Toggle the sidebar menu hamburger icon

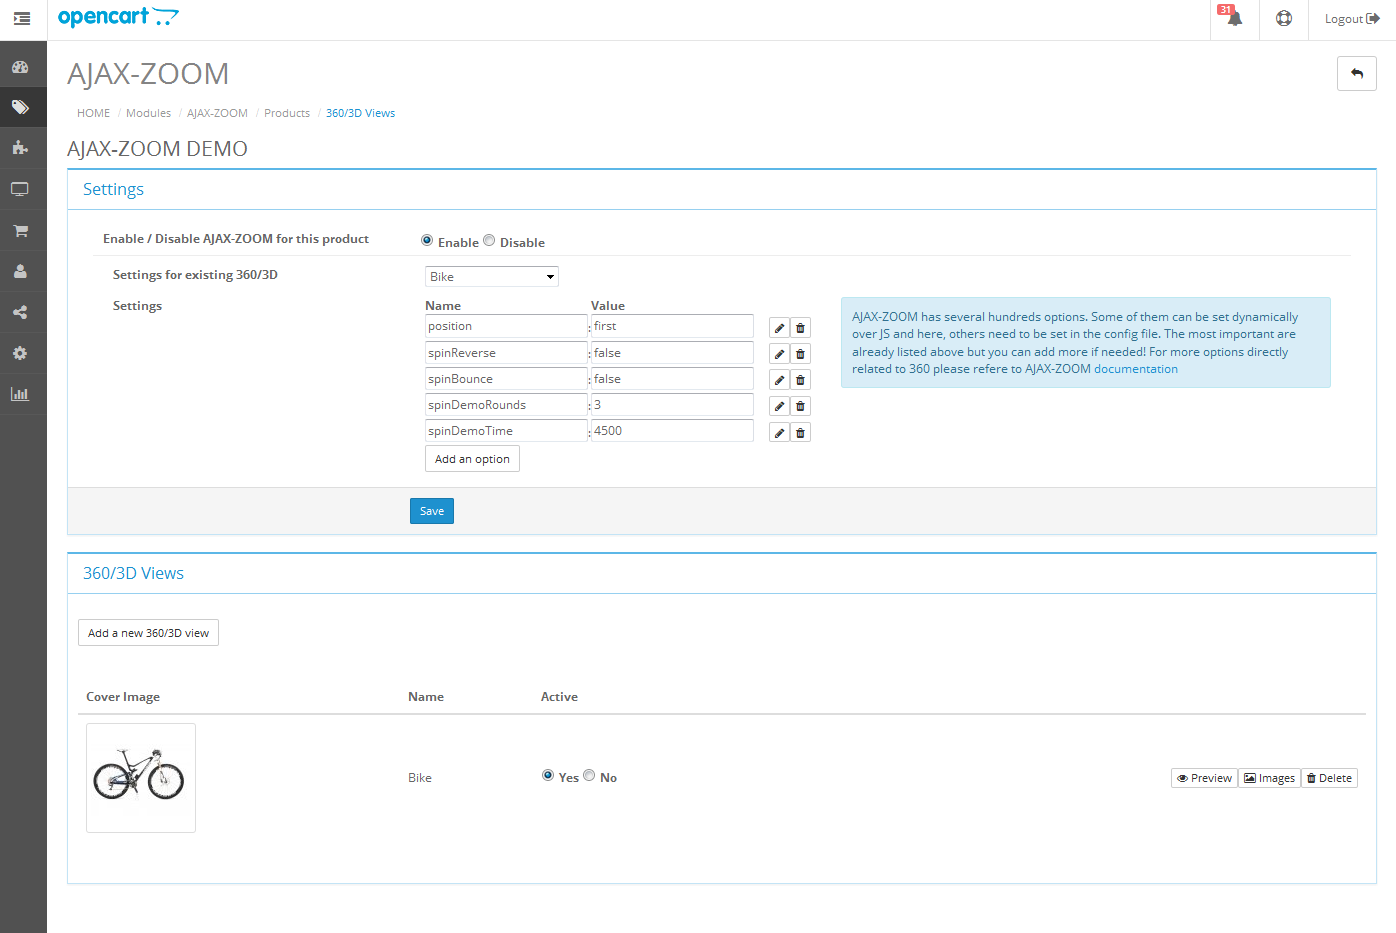[22, 18]
